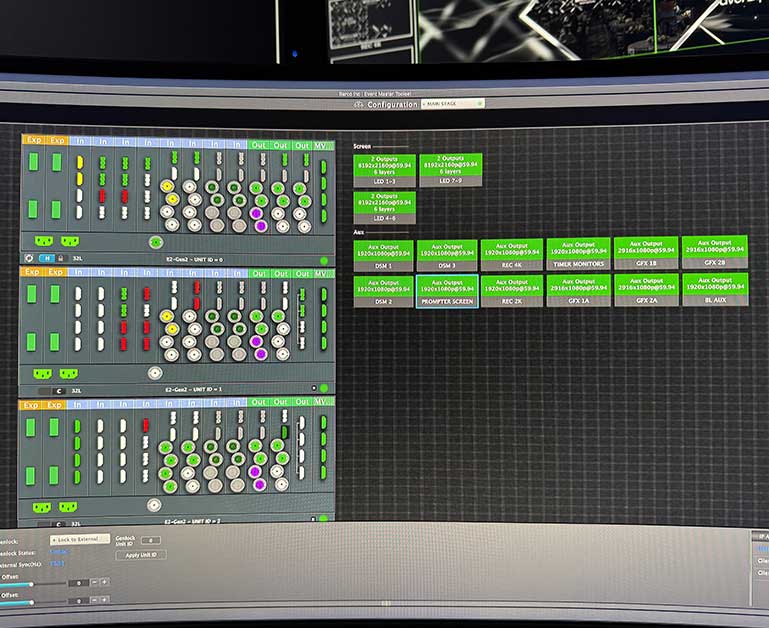Click the first green power socket on Unit 0

pyautogui.click(x=43, y=241)
